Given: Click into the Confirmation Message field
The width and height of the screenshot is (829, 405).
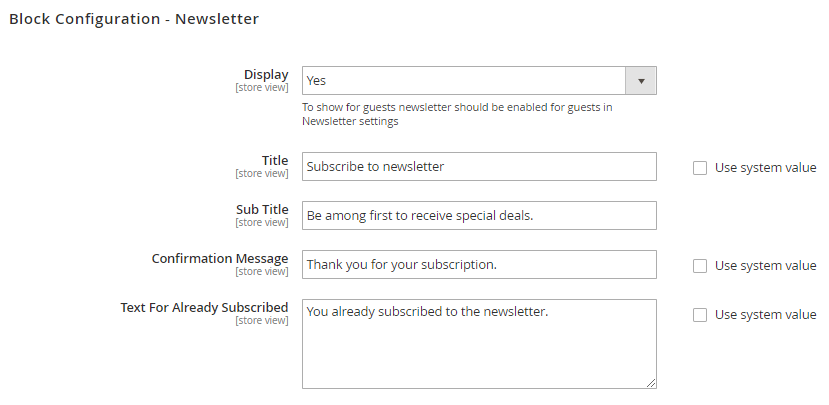Looking at the screenshot, I should click(479, 265).
